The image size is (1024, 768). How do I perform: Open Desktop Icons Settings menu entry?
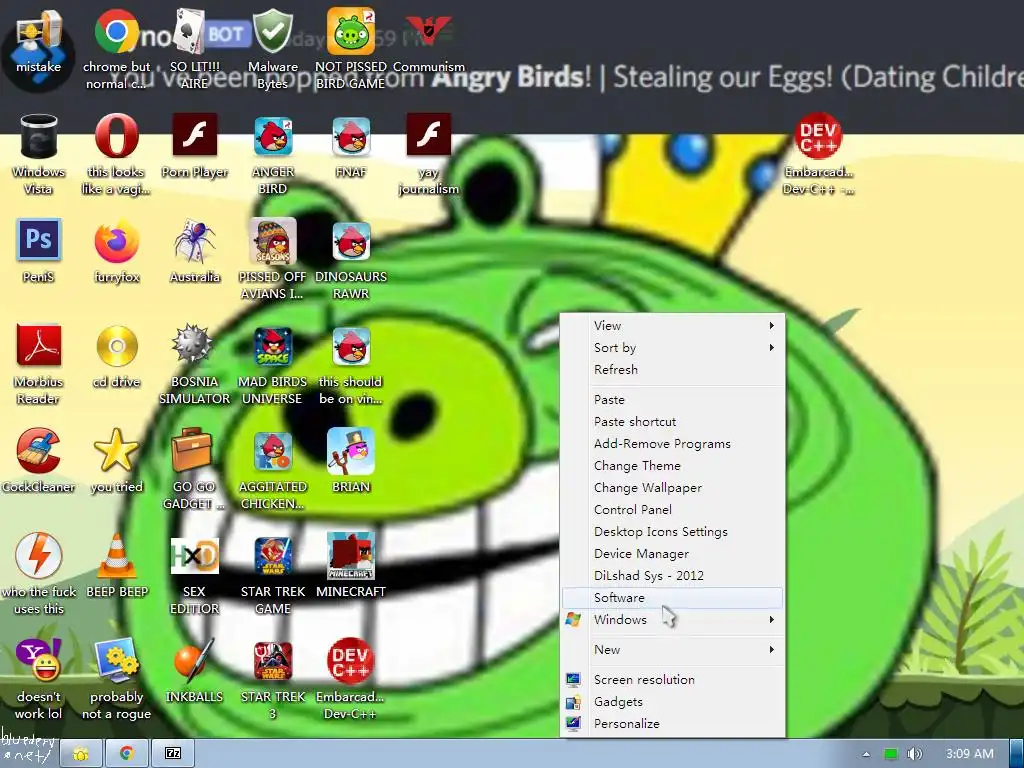point(673,531)
